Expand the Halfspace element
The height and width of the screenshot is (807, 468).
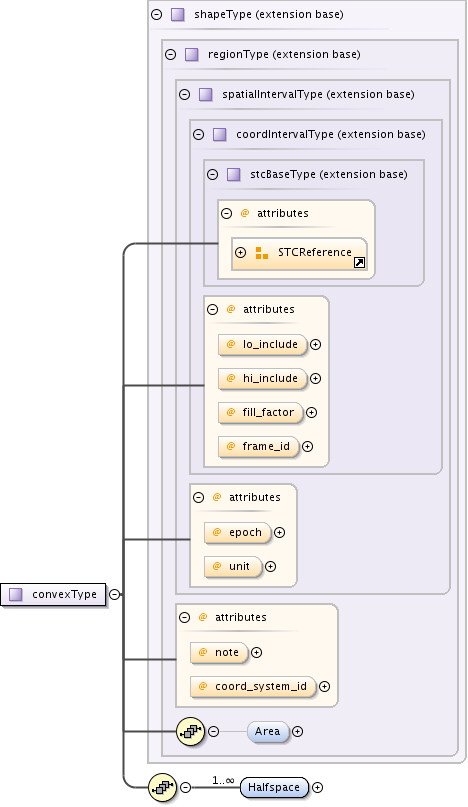318,787
